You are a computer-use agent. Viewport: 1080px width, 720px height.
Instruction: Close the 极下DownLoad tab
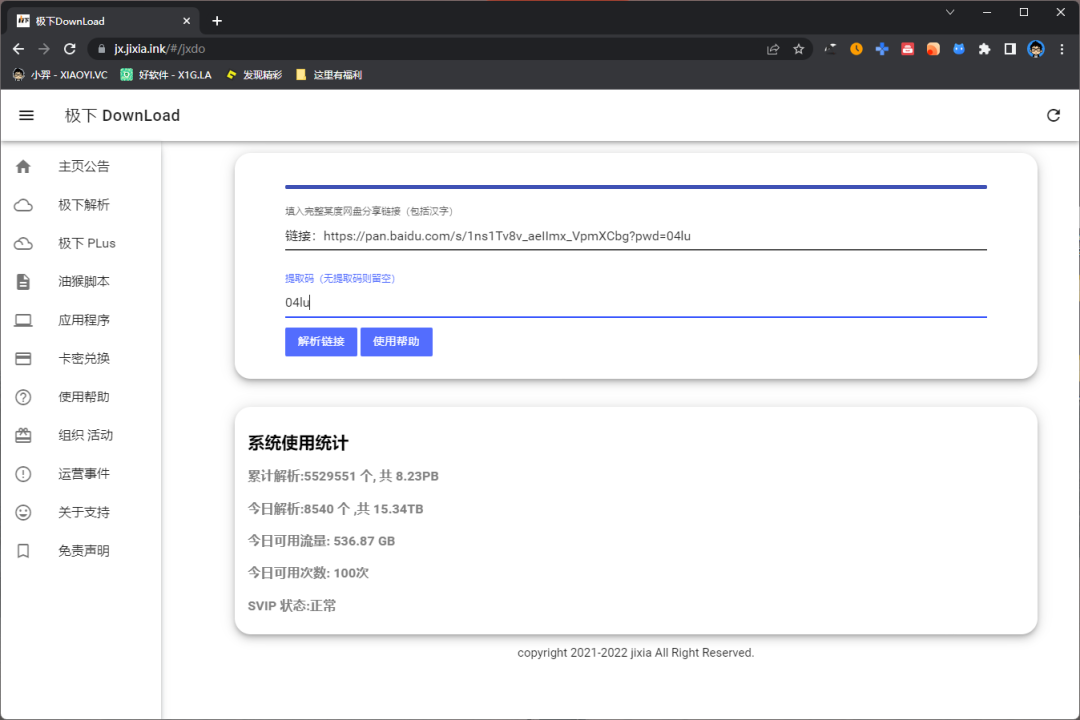pos(186,21)
